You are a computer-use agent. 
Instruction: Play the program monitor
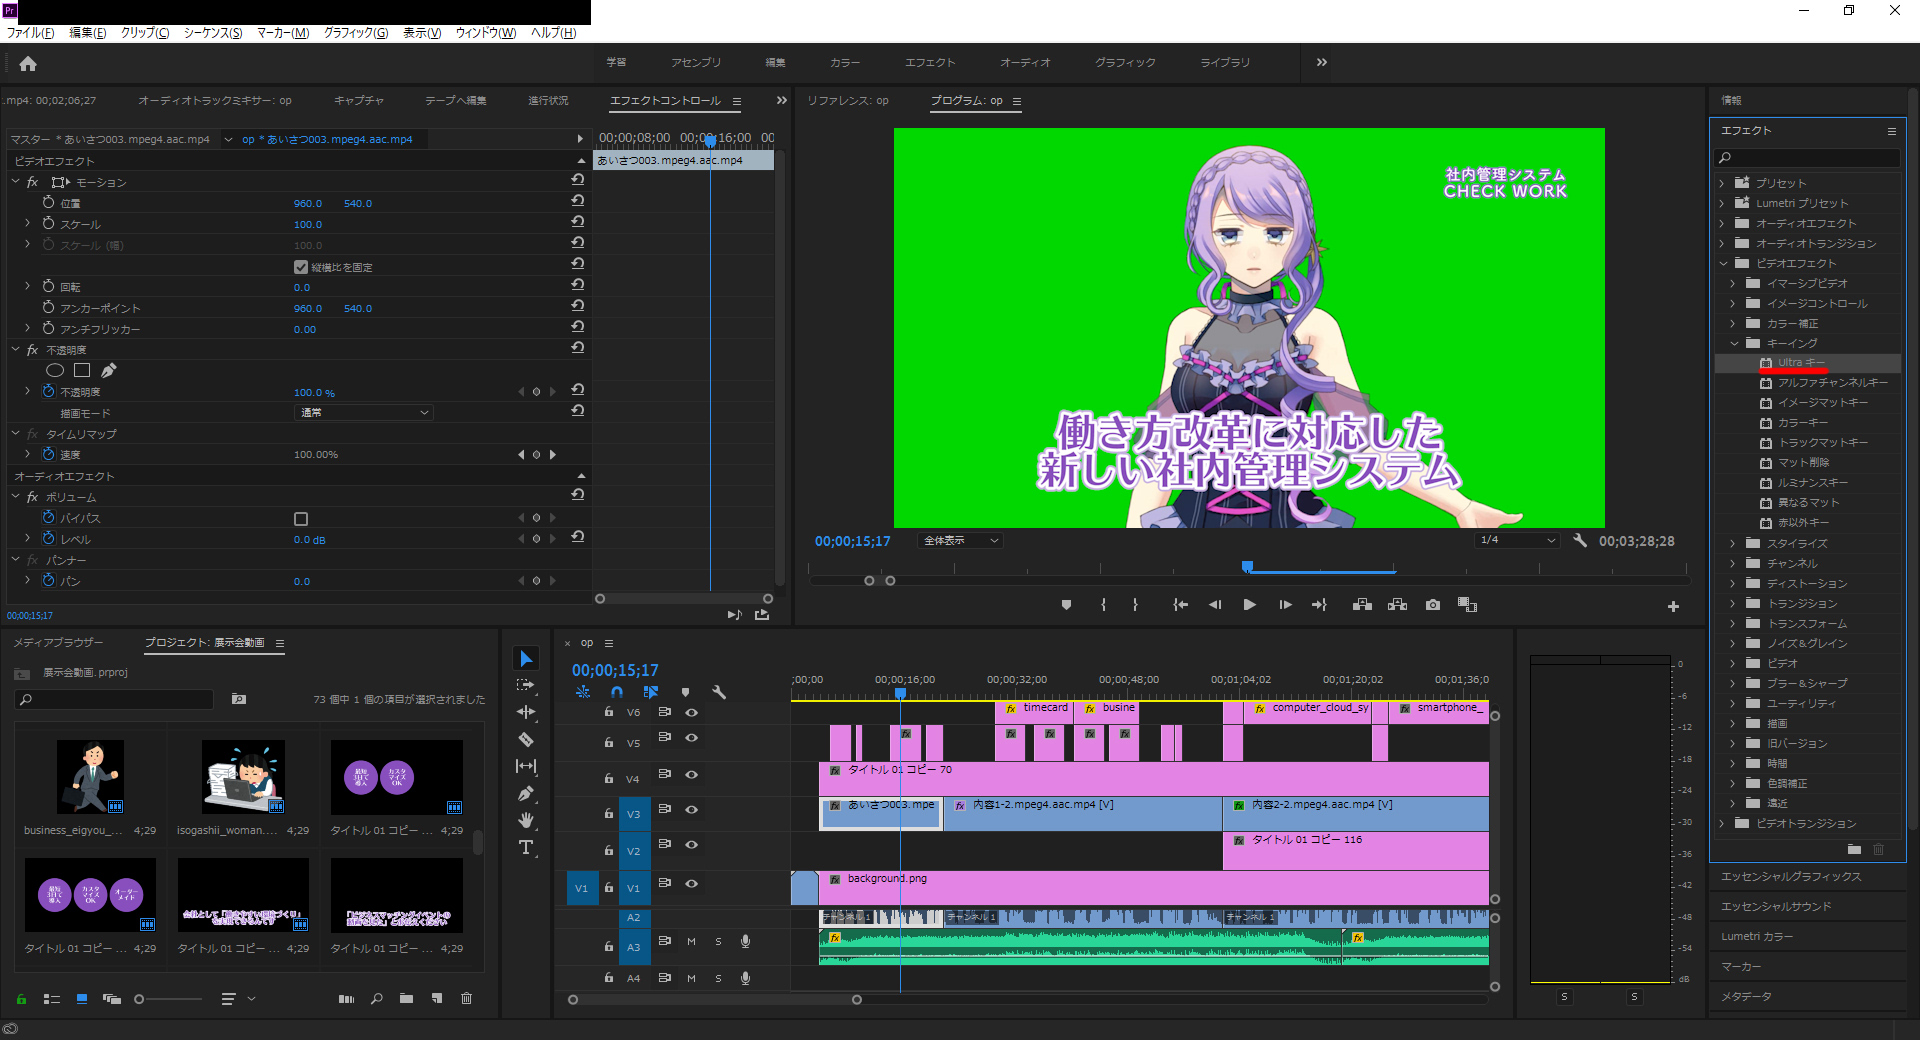(x=1249, y=605)
